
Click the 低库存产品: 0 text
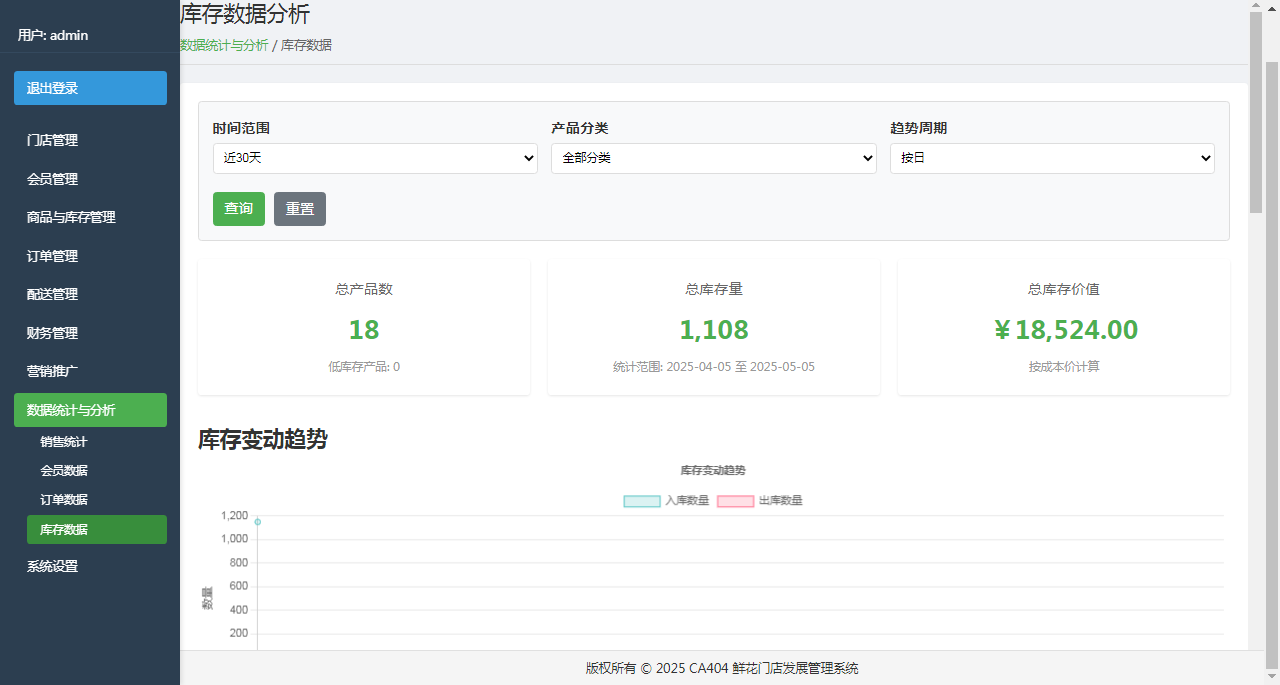pyautogui.click(x=364, y=367)
